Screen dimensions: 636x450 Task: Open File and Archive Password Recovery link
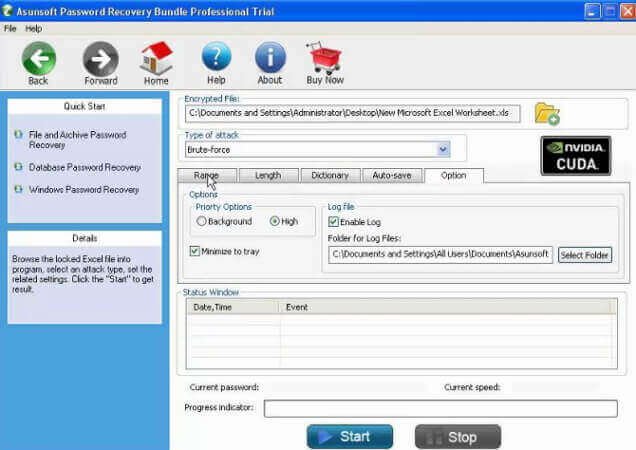[77, 140]
